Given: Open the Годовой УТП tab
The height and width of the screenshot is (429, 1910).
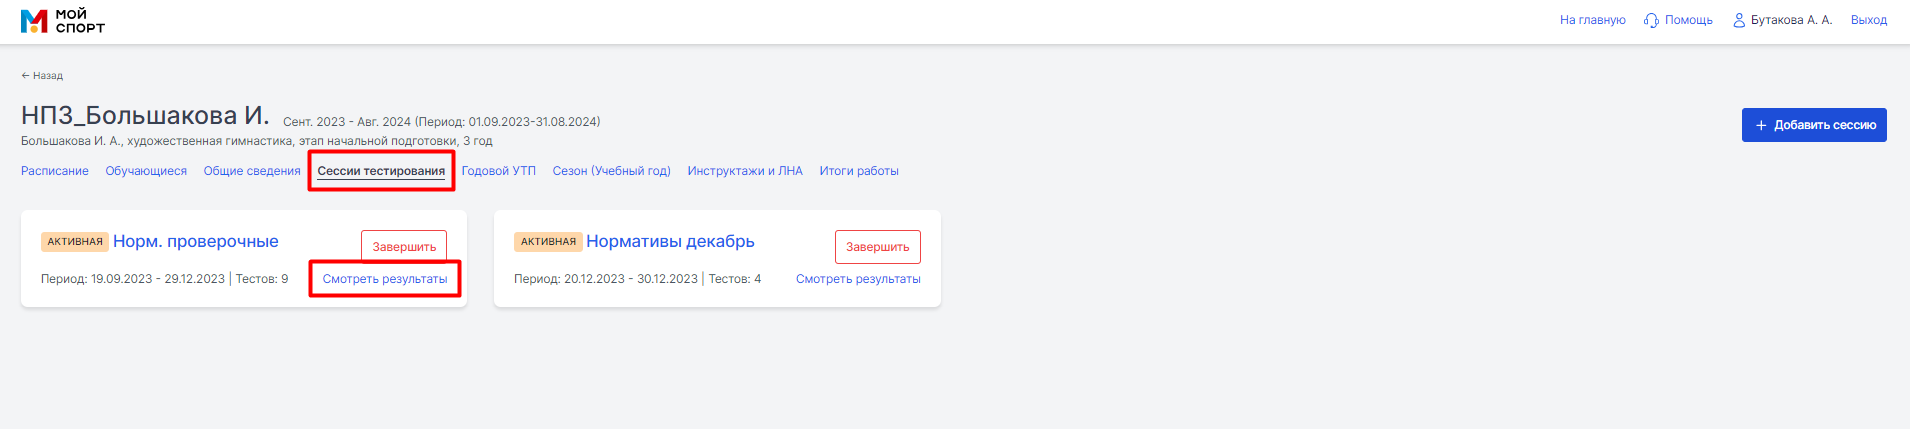Looking at the screenshot, I should pyautogui.click(x=498, y=171).
